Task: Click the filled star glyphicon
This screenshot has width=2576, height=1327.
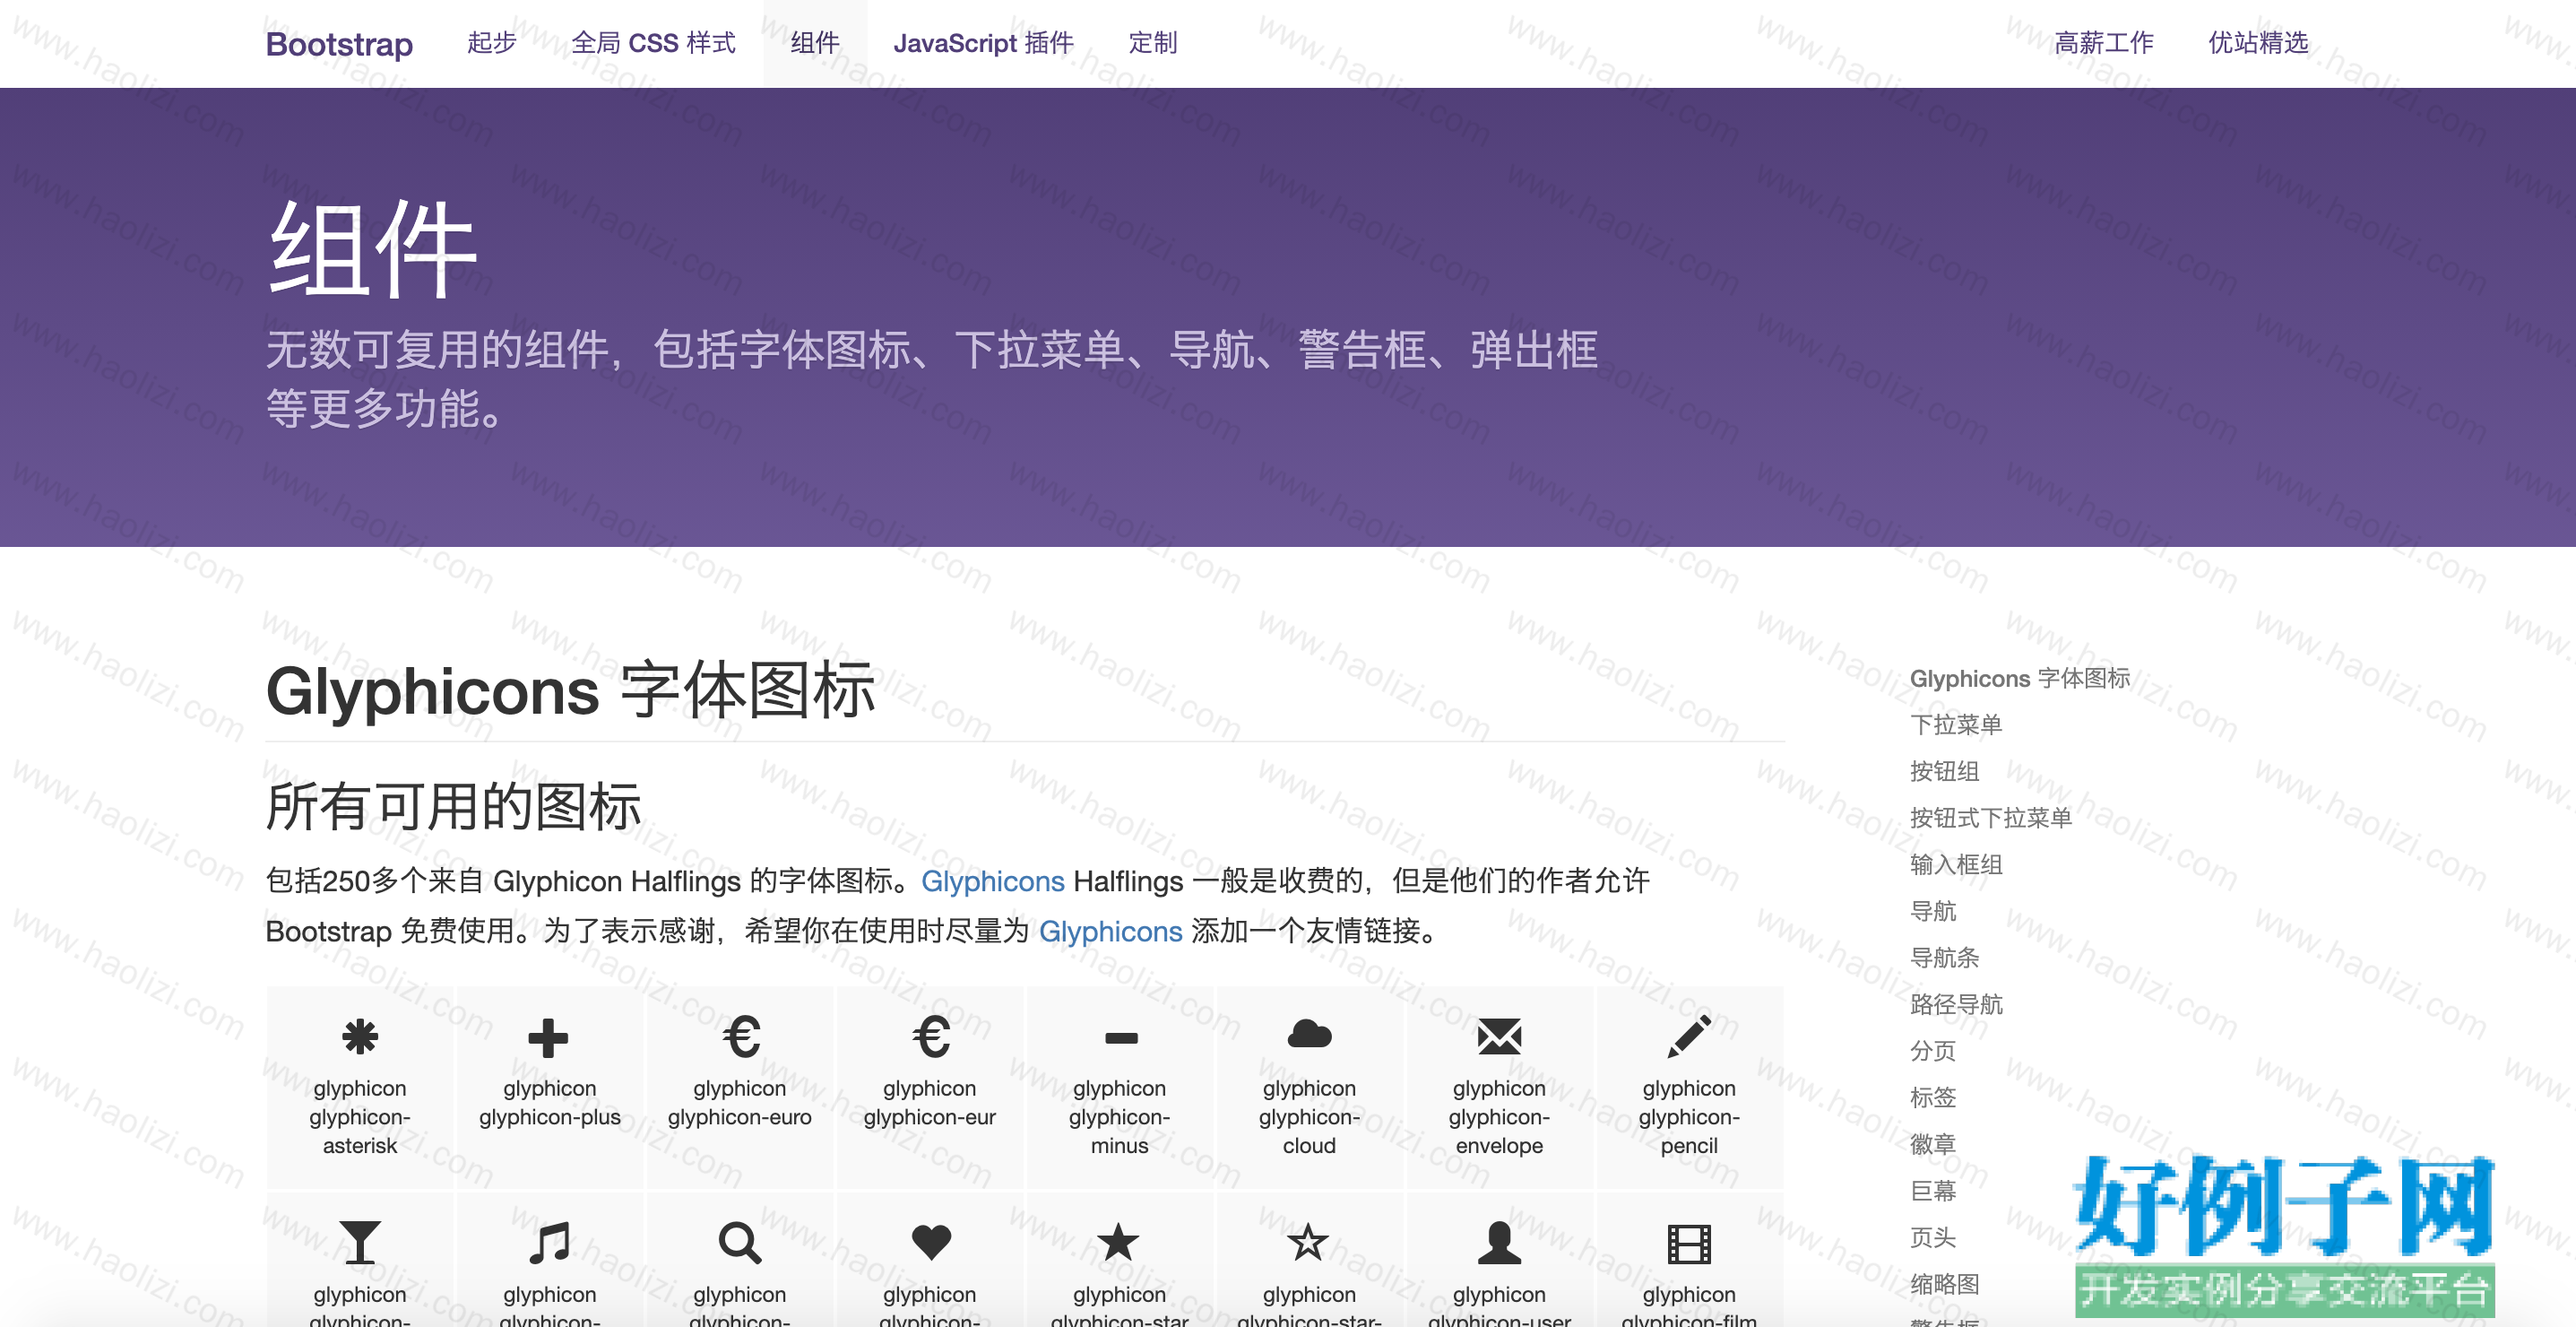Action: 1118,1242
